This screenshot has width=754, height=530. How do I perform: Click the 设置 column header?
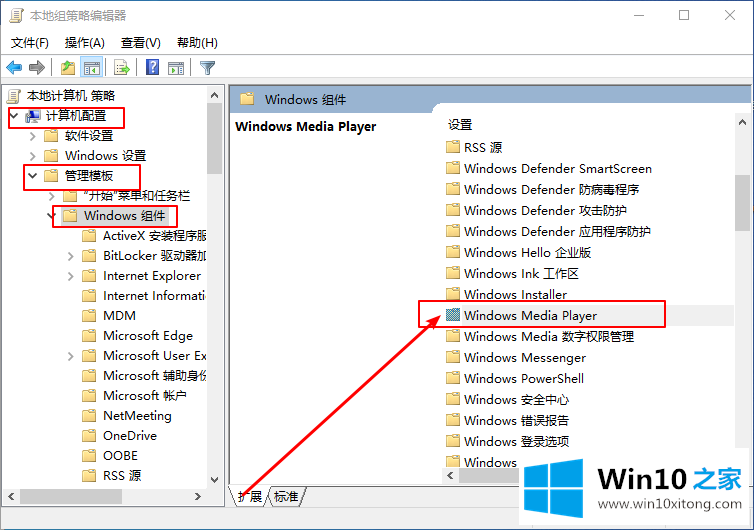[460, 125]
